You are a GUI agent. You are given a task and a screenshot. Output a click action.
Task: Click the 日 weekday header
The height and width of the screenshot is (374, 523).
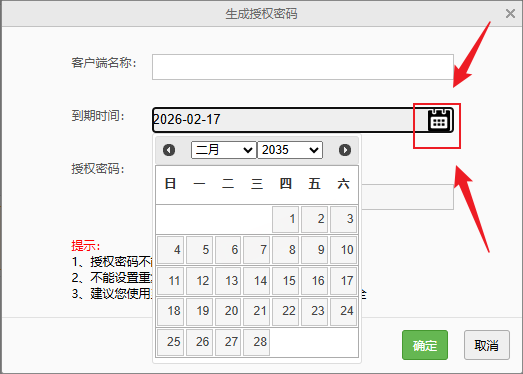170,184
